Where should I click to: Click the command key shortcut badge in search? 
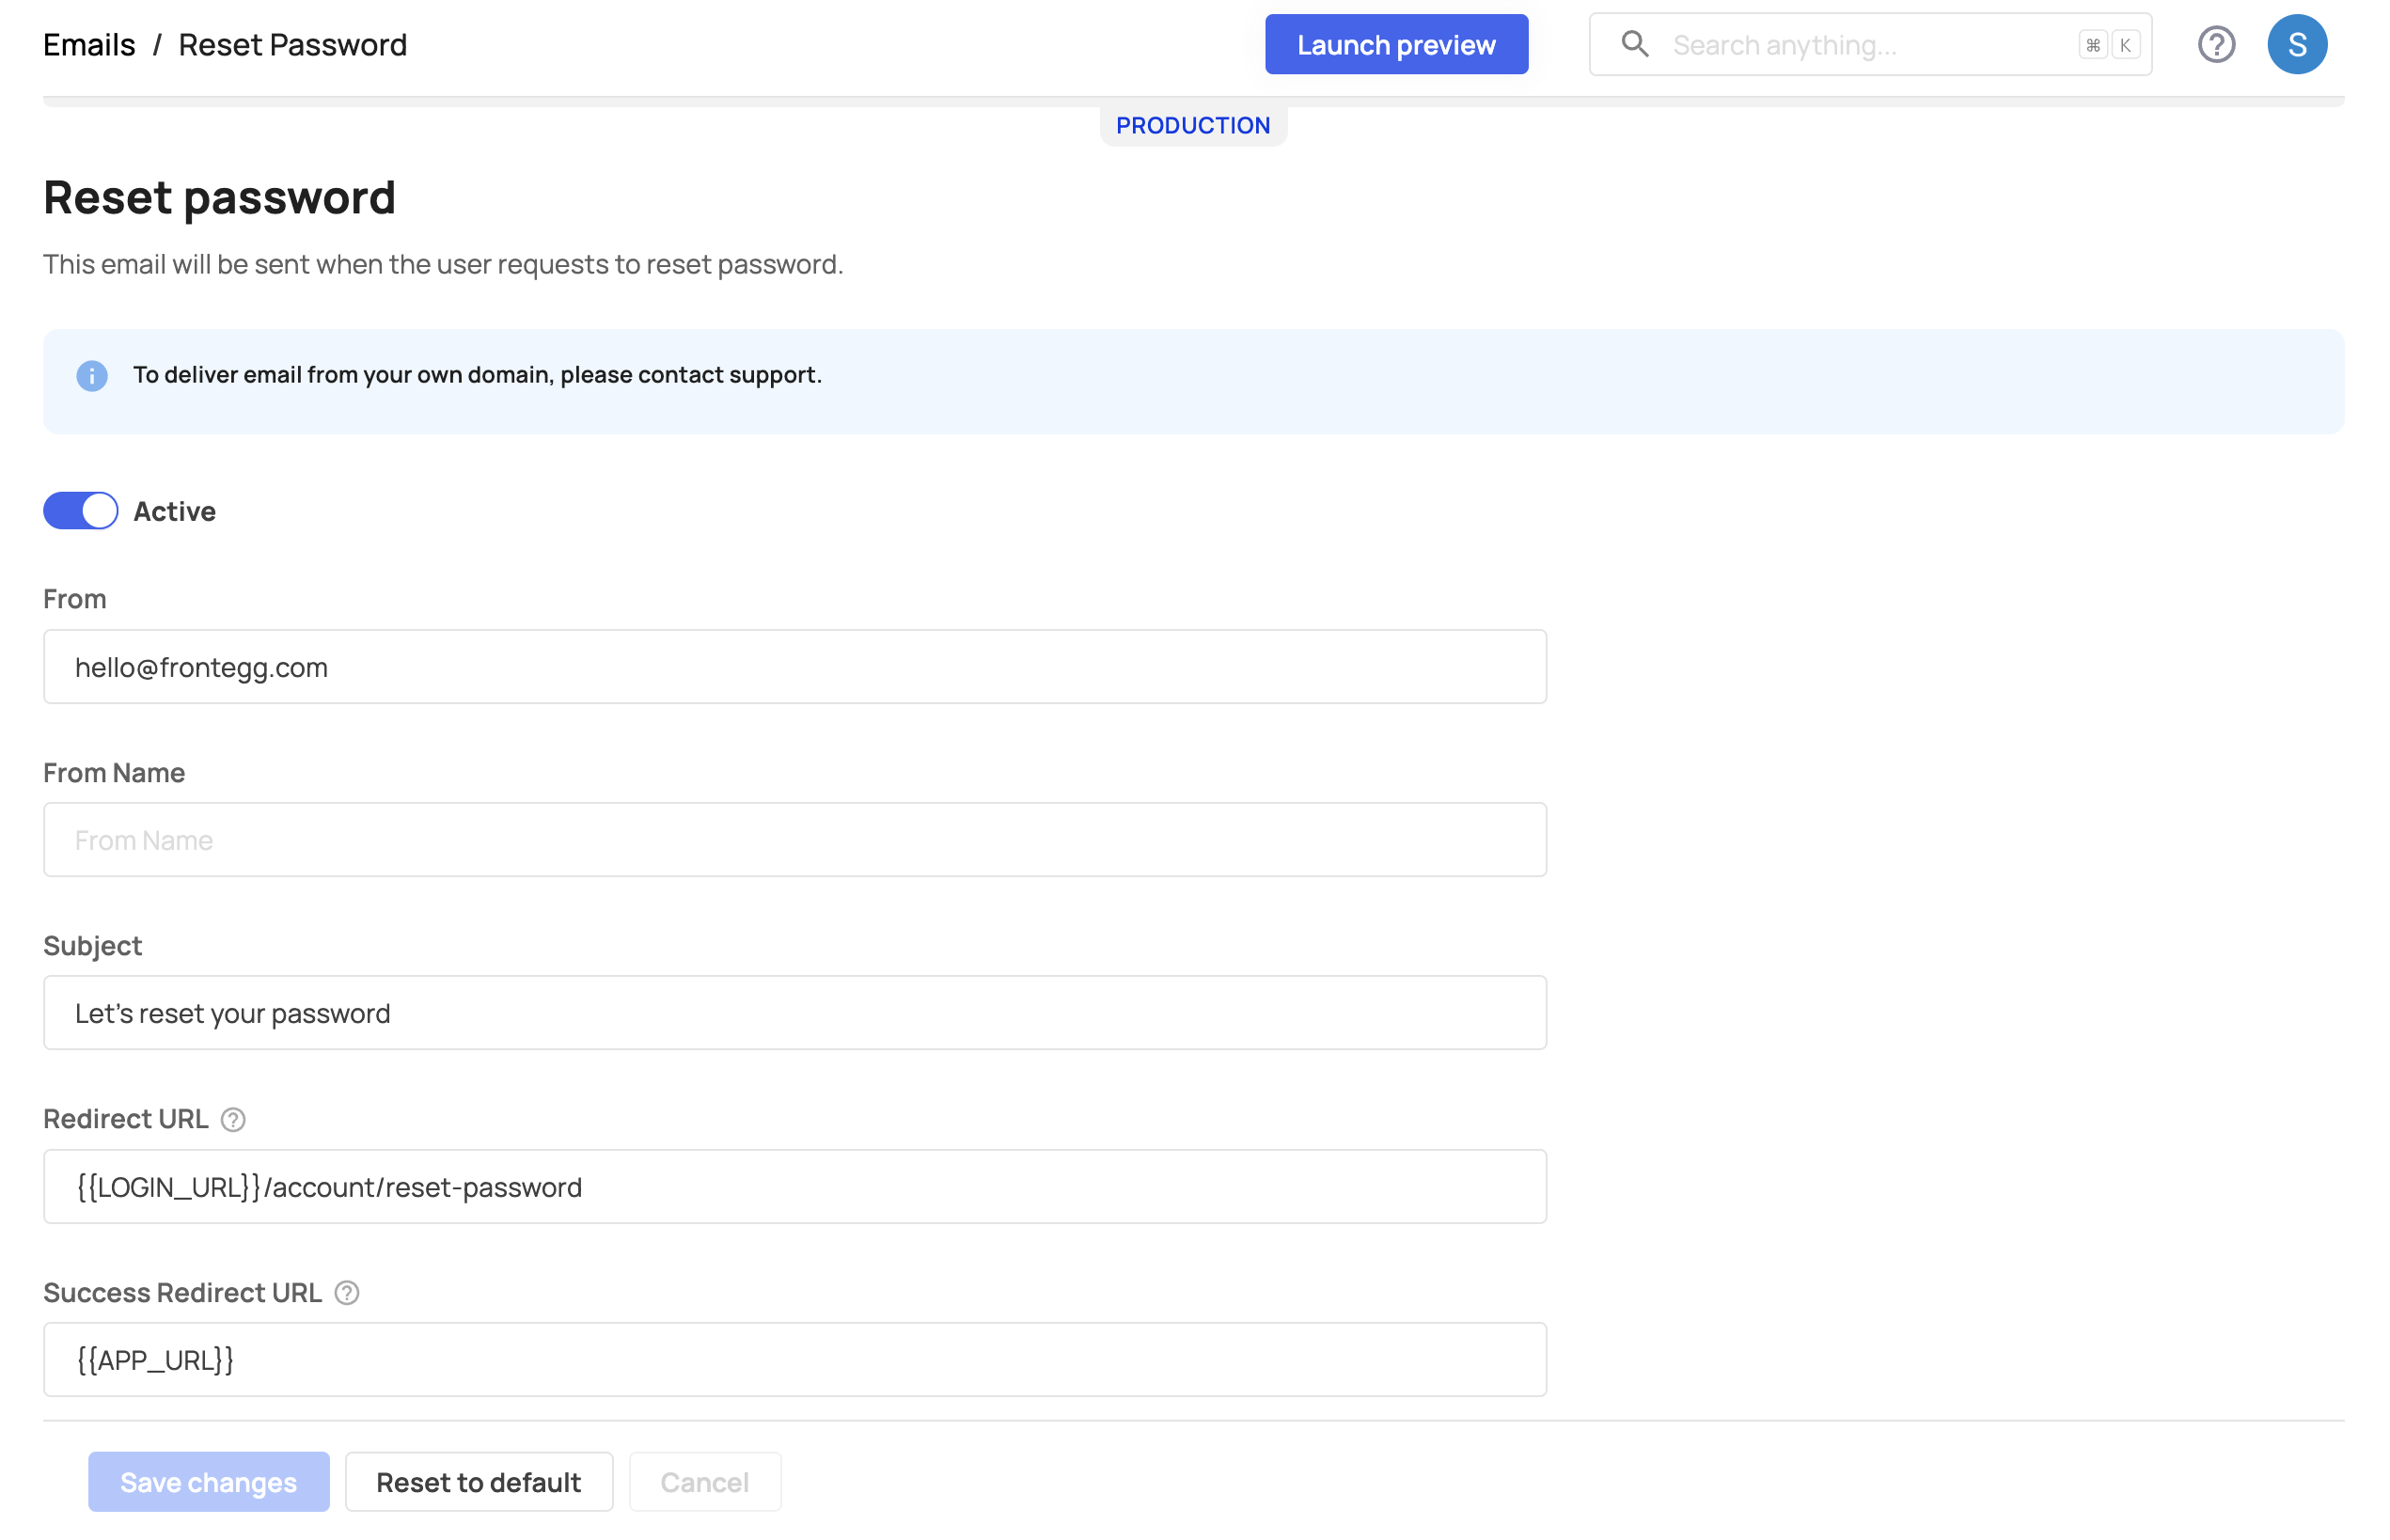click(2091, 44)
